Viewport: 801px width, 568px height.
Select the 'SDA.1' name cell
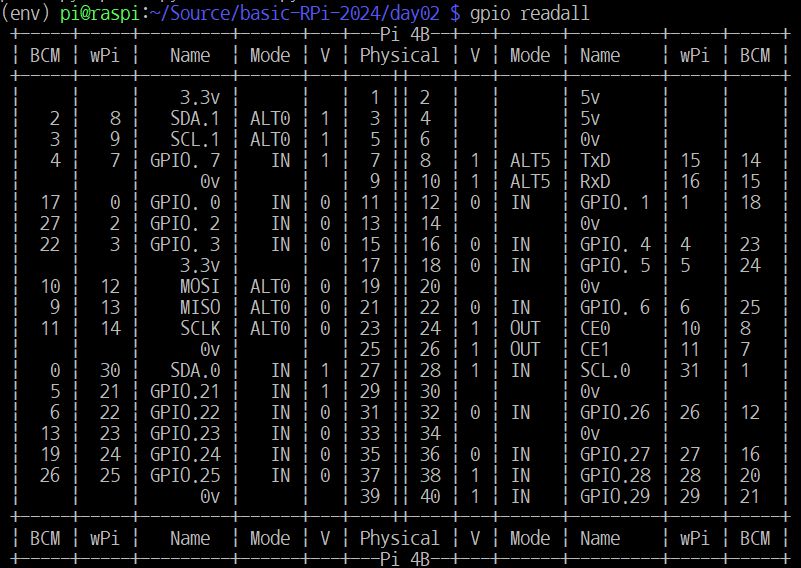tap(195, 119)
